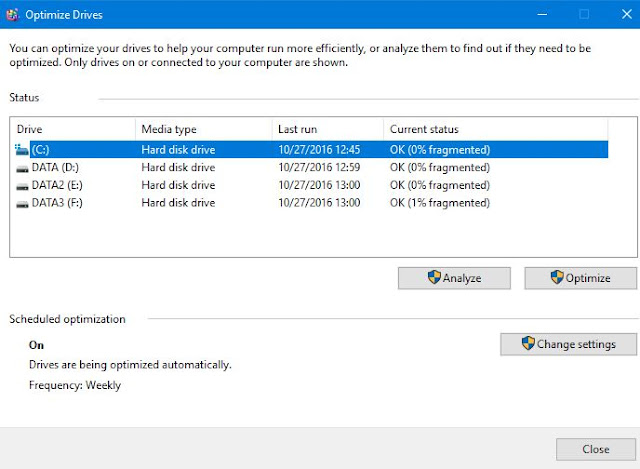The width and height of the screenshot is (640, 469).
Task: Click the DATA (D:) drive icon
Action: [x=22, y=169]
